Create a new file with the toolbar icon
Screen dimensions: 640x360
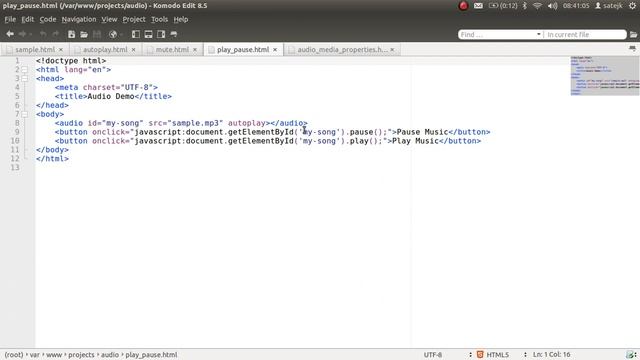coord(71,34)
